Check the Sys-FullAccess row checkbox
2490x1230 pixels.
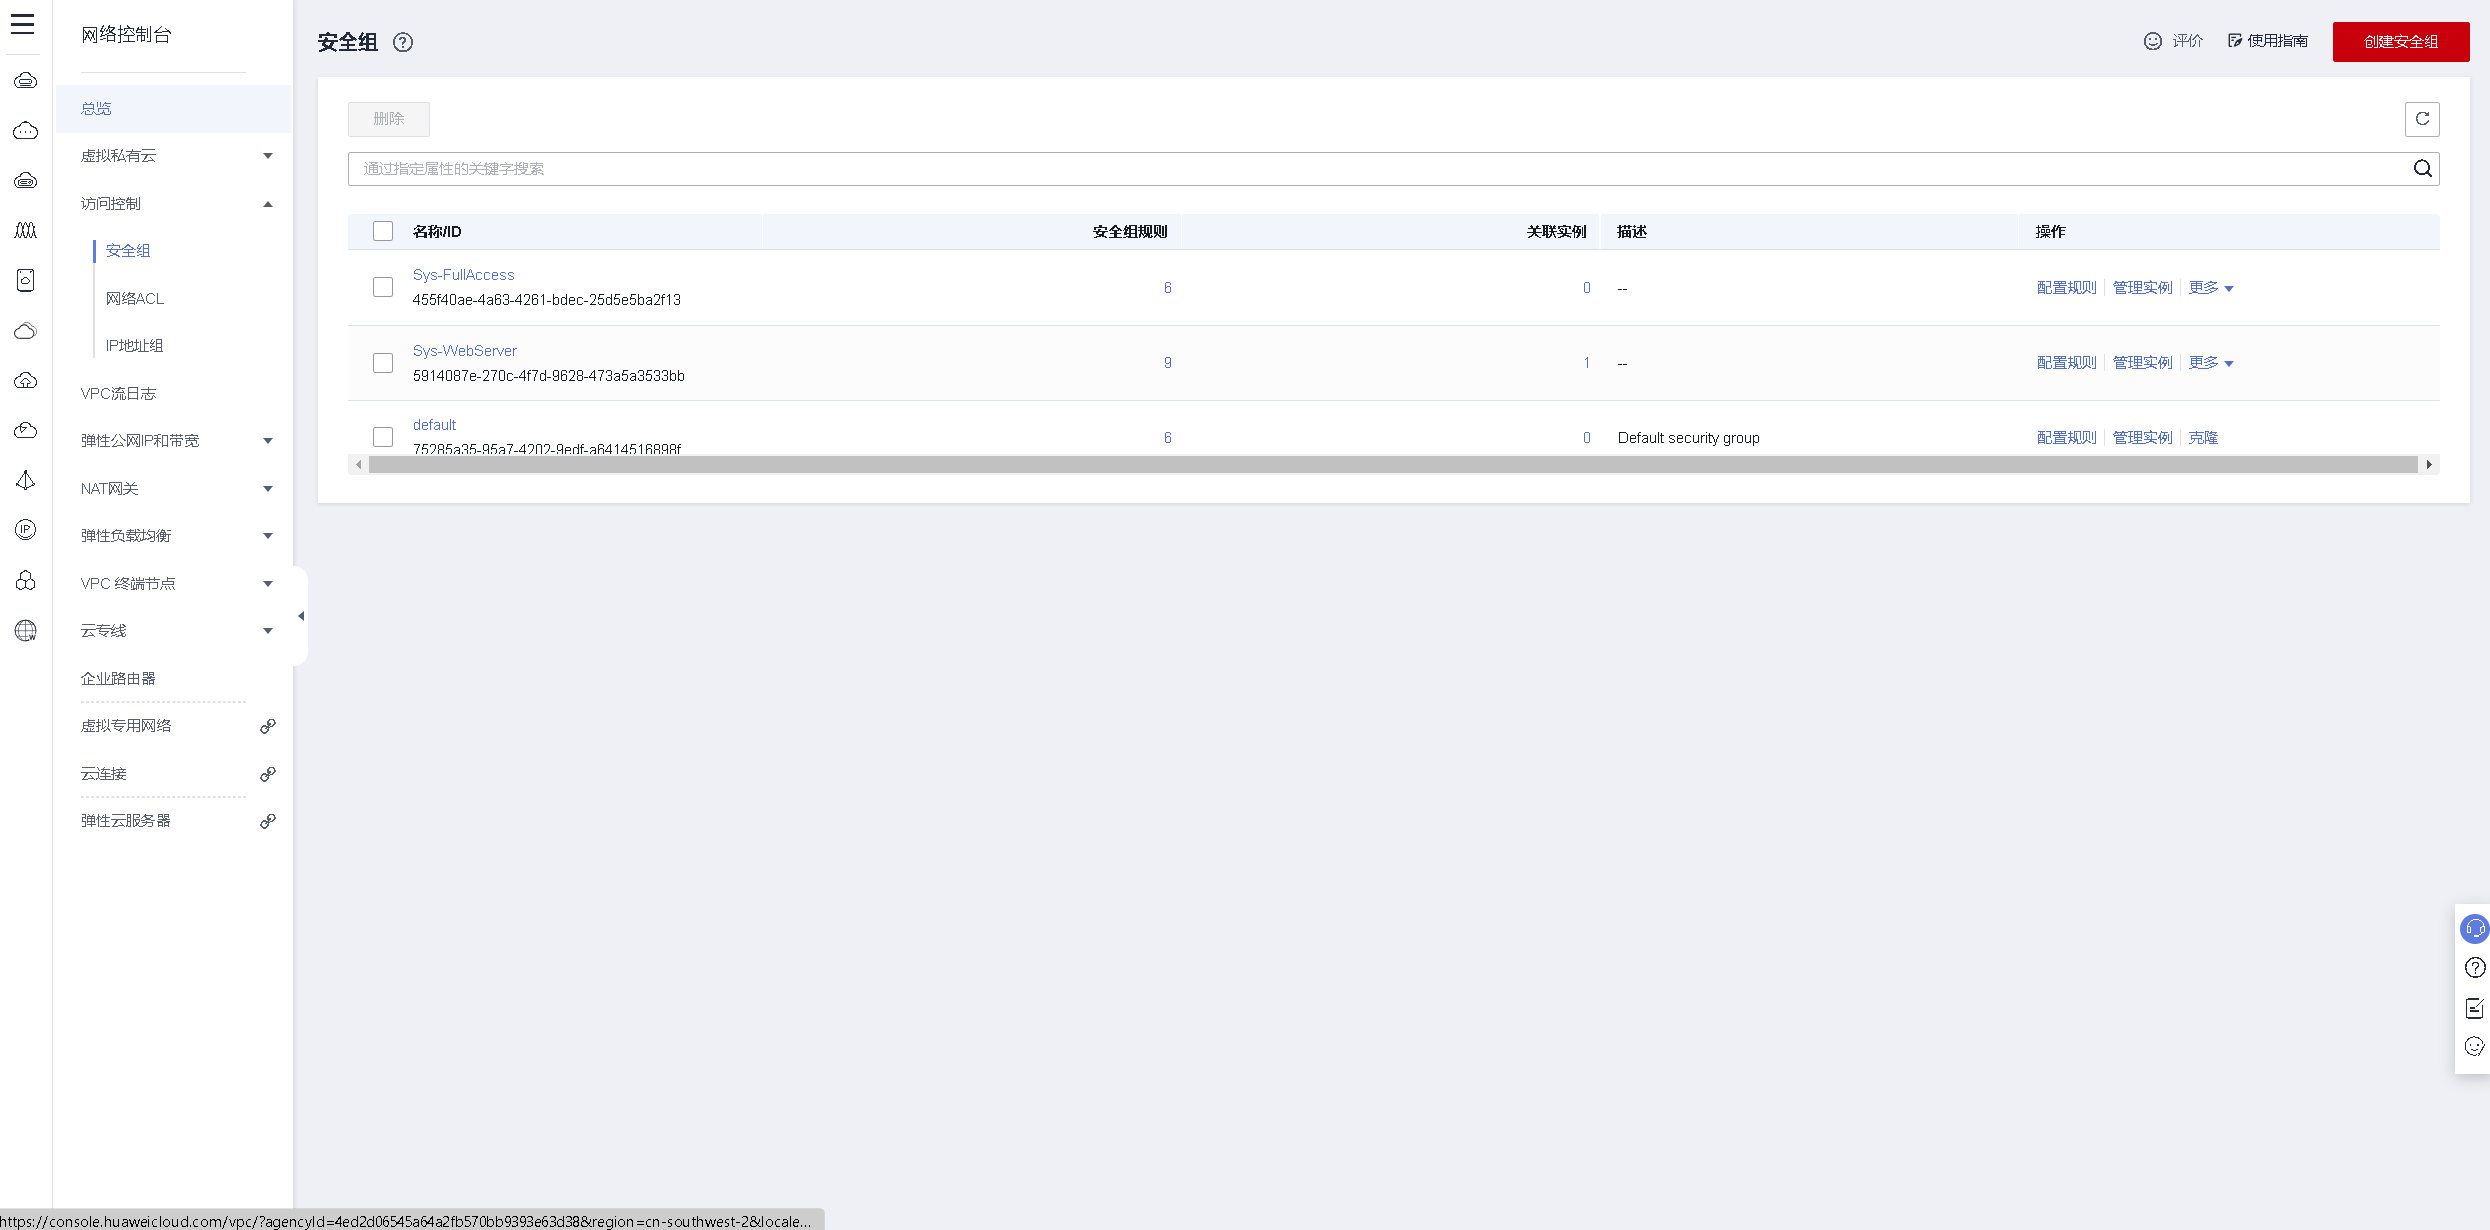383,287
